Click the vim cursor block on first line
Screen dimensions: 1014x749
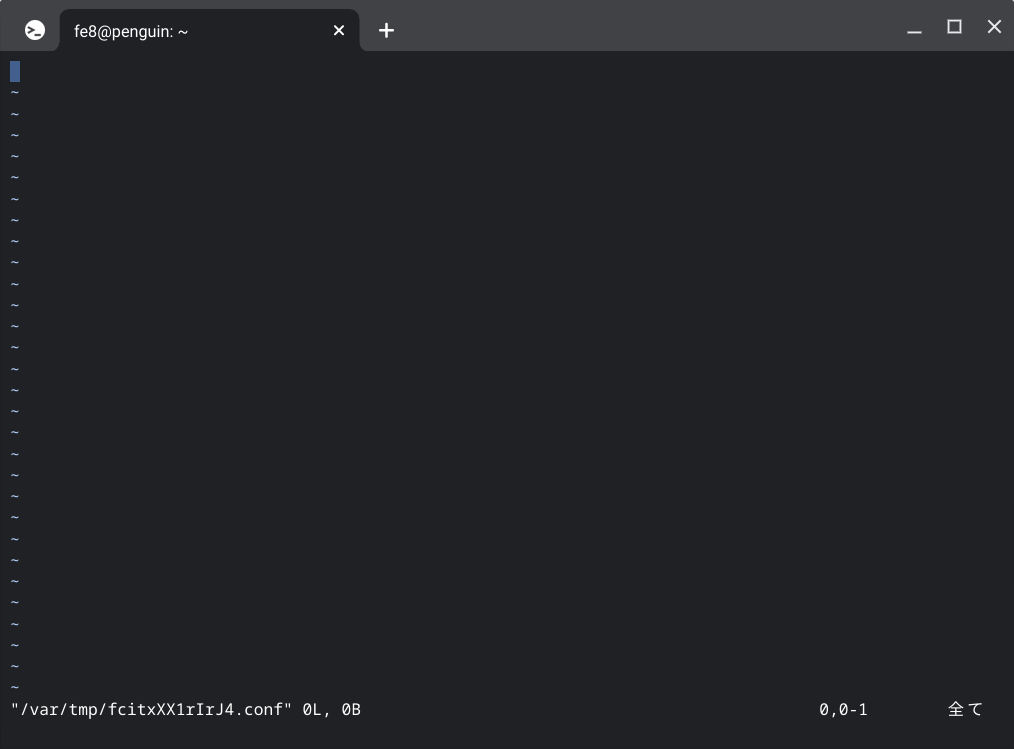(x=15, y=72)
